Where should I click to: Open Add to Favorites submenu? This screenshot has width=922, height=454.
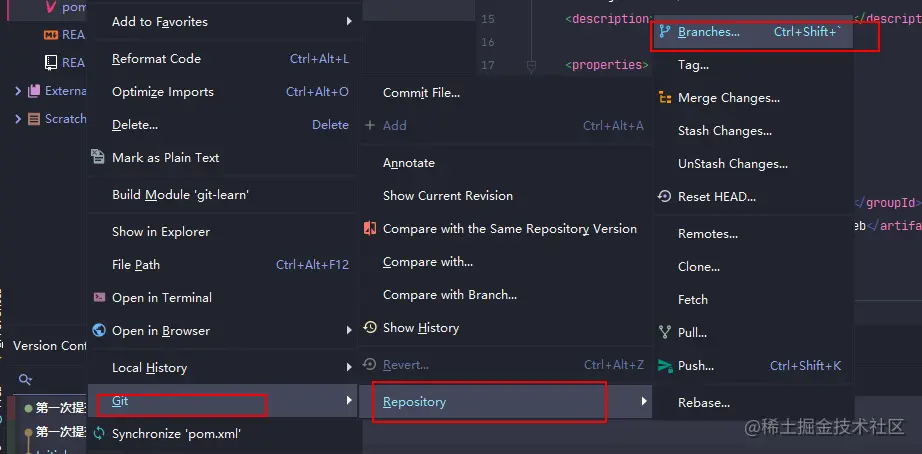click(222, 22)
